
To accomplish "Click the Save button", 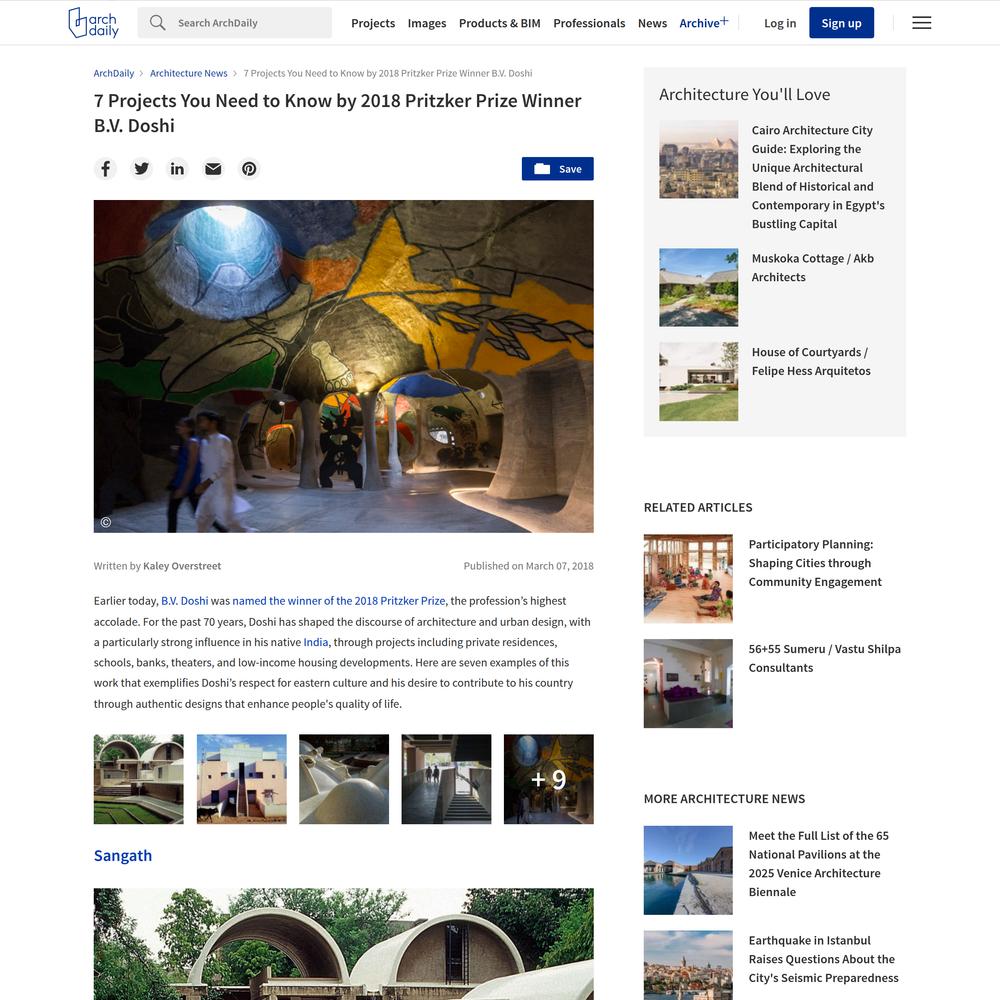I will (557, 169).
